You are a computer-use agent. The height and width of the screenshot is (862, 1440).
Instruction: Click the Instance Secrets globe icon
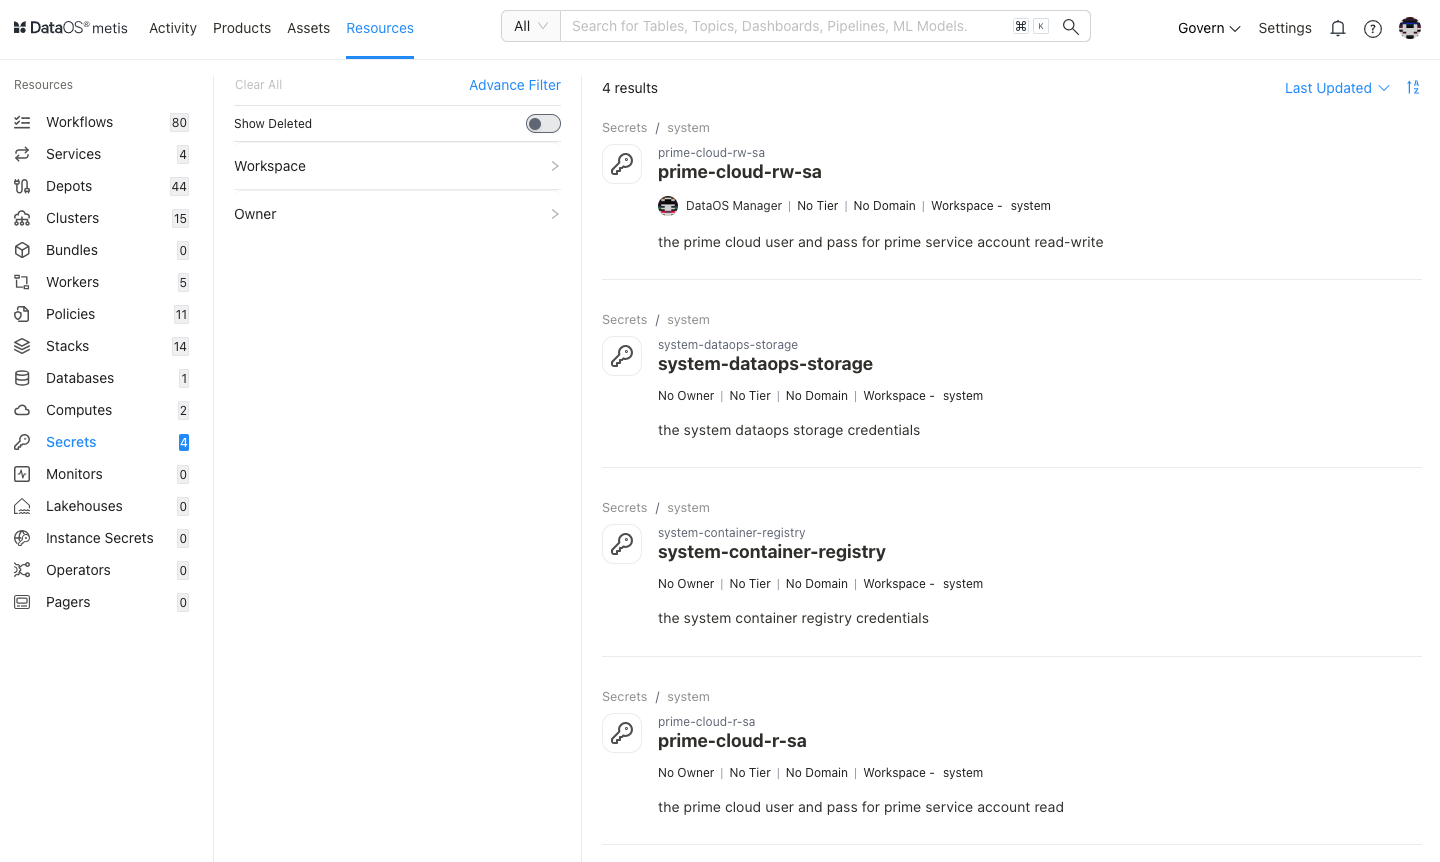point(22,538)
